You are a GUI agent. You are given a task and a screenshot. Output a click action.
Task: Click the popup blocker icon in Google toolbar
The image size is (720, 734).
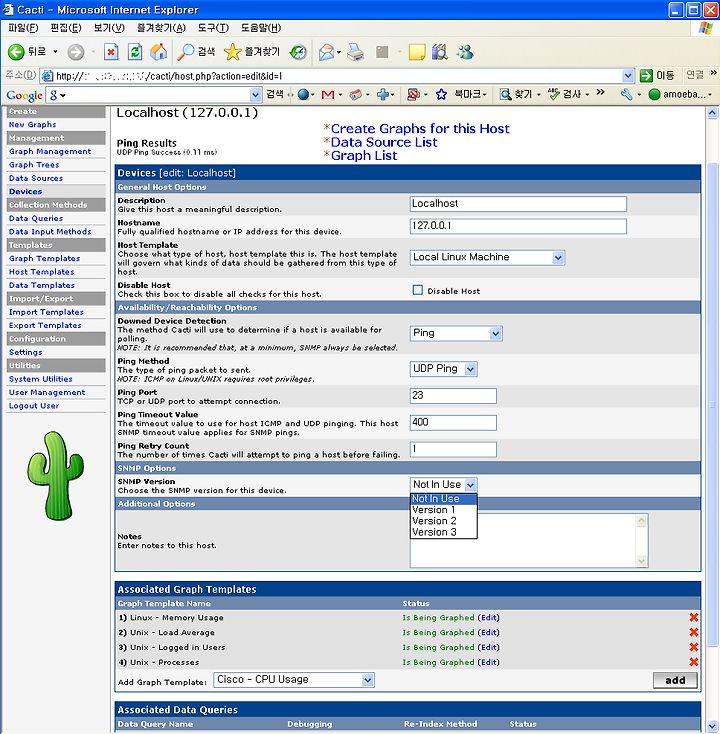(x=413, y=95)
